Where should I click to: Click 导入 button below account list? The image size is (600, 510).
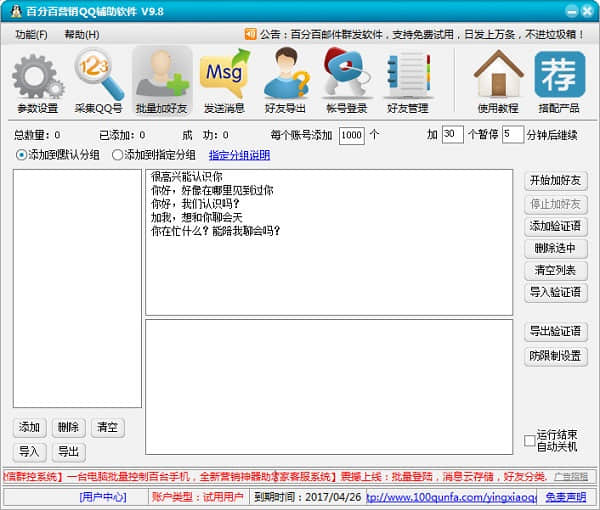pos(29,452)
